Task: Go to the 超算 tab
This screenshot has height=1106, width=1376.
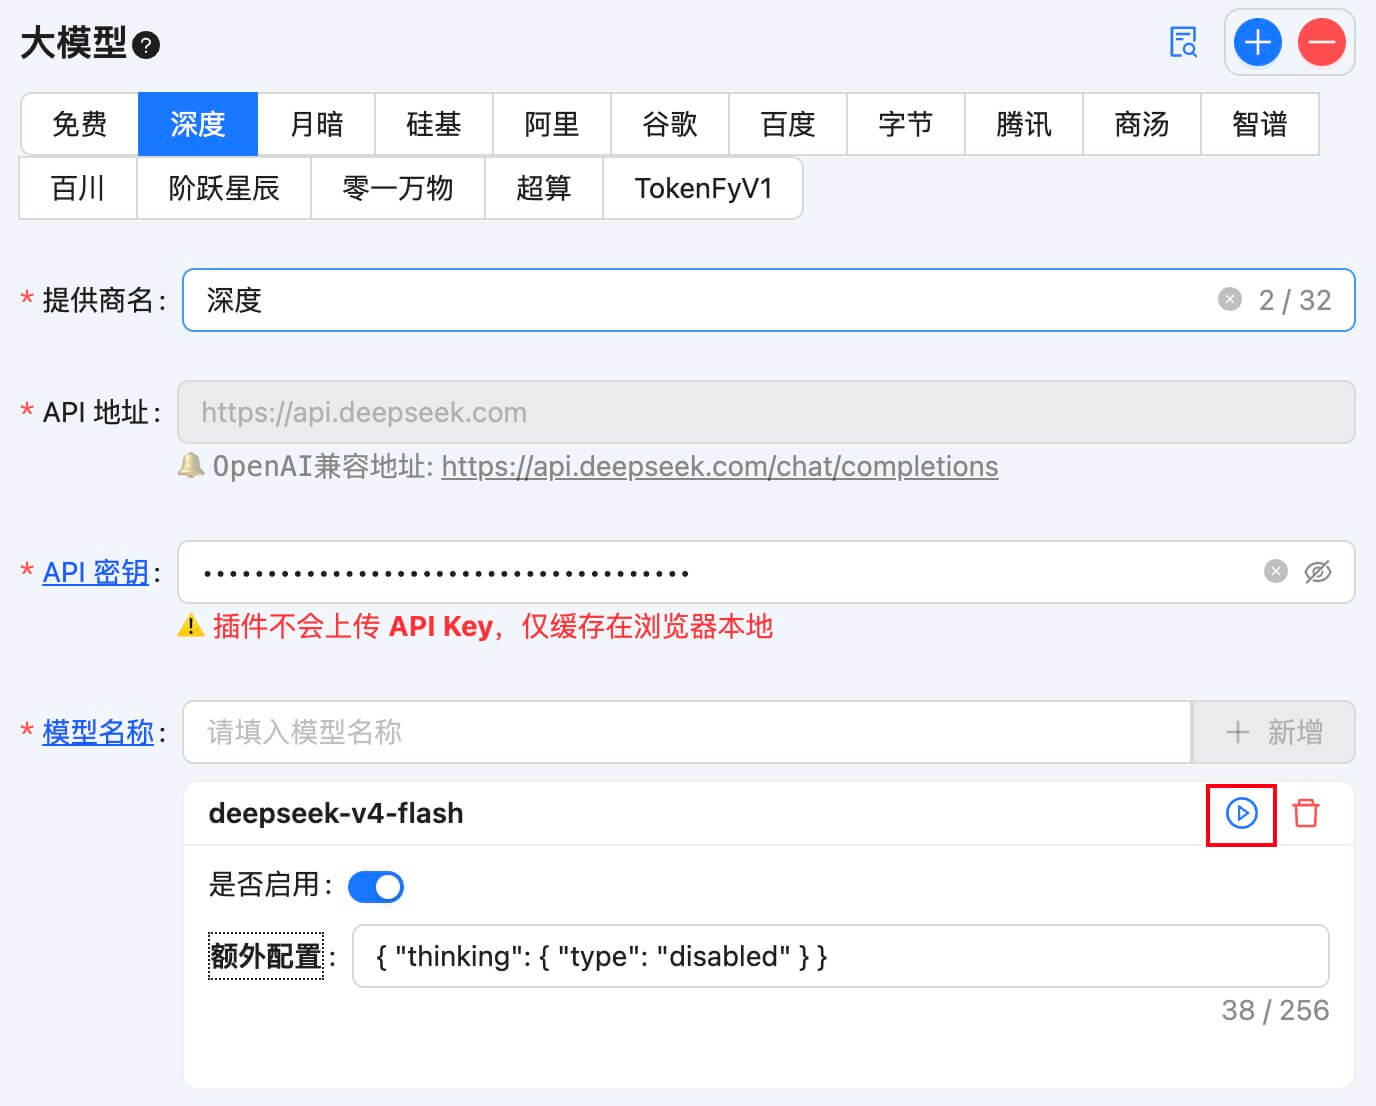Action: pyautogui.click(x=544, y=188)
